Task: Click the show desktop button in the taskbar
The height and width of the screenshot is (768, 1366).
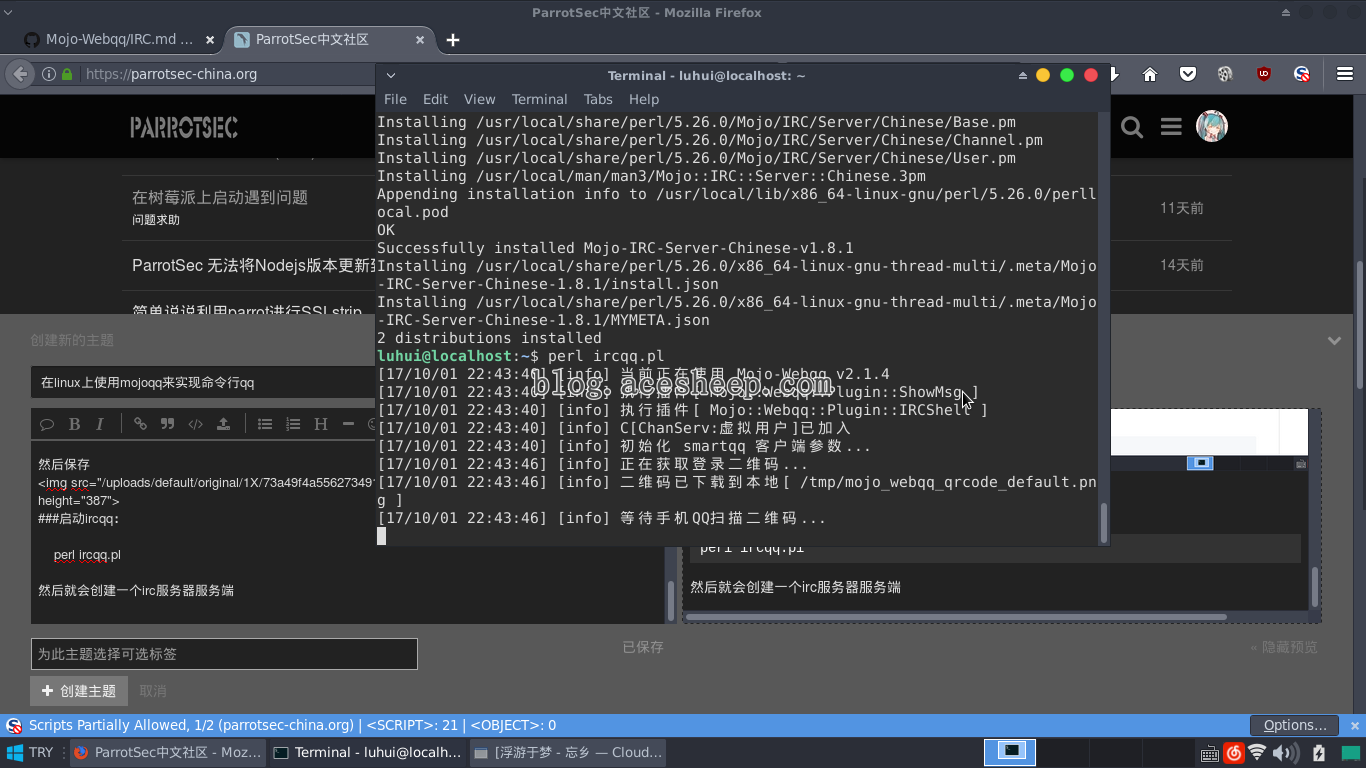Action: [x=1350, y=753]
